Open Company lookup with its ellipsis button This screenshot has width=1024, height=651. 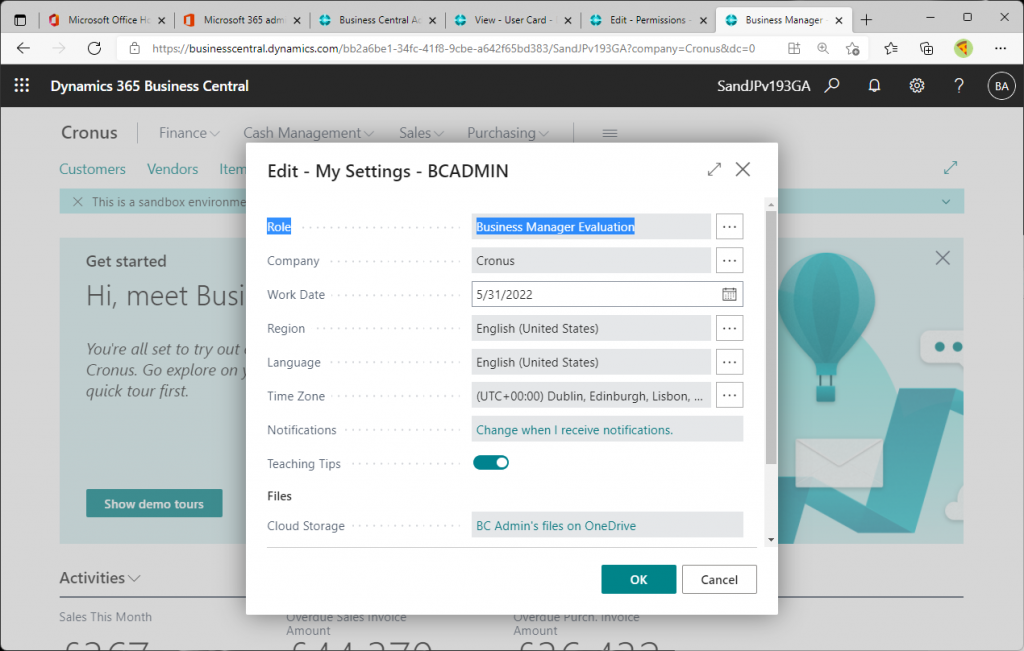pos(729,261)
